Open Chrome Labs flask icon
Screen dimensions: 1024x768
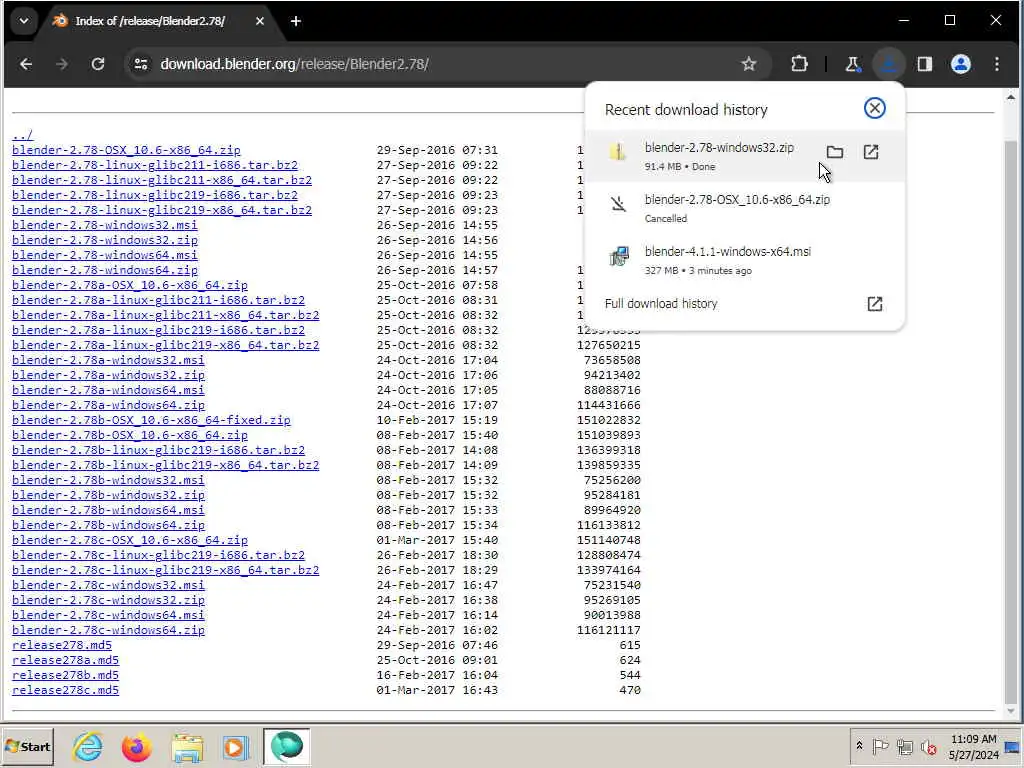(x=852, y=64)
